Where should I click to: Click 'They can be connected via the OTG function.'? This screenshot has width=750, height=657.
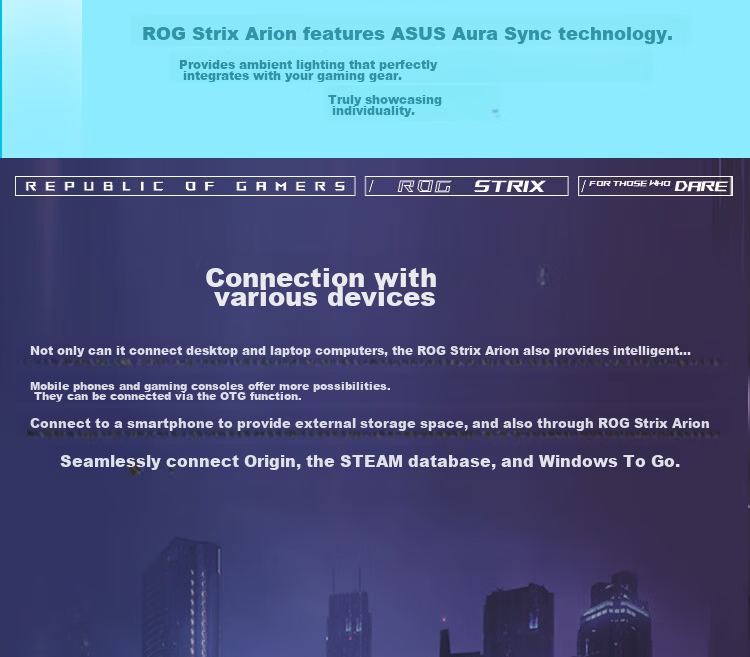168,396
